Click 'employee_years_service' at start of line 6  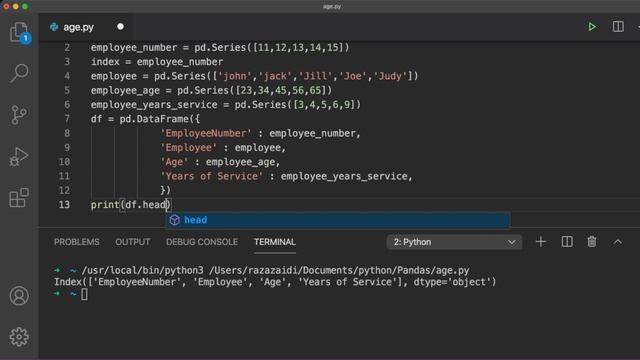click(x=154, y=104)
